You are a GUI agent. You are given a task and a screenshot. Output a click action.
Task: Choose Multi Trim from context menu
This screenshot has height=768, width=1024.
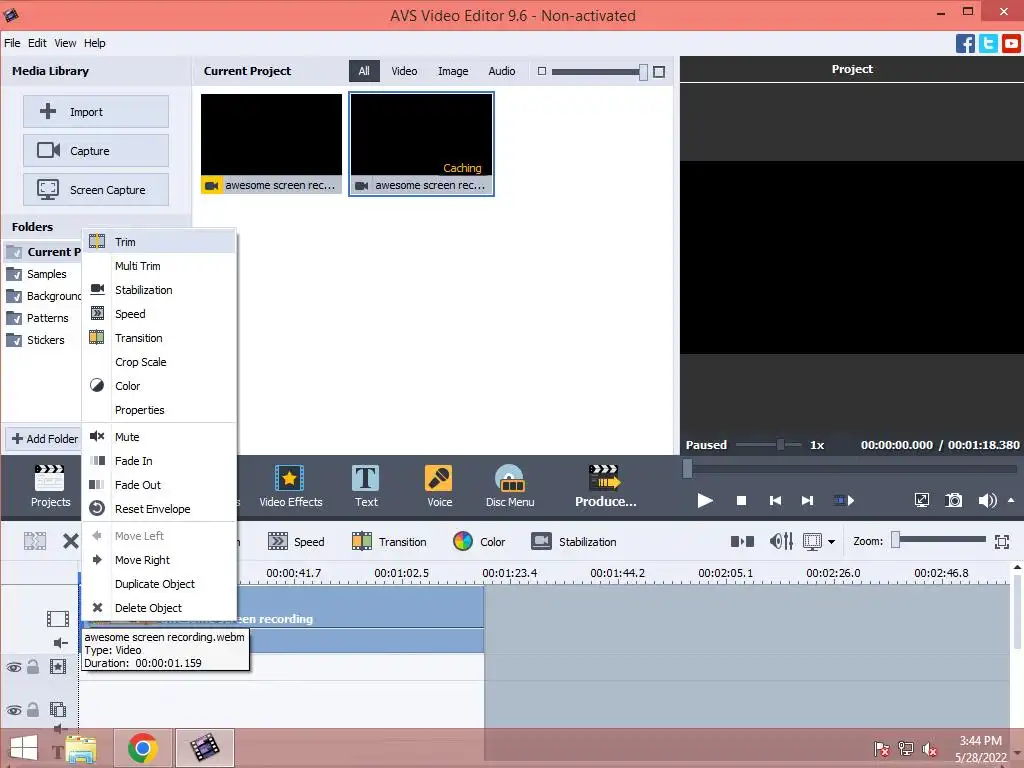[x=159, y=266]
